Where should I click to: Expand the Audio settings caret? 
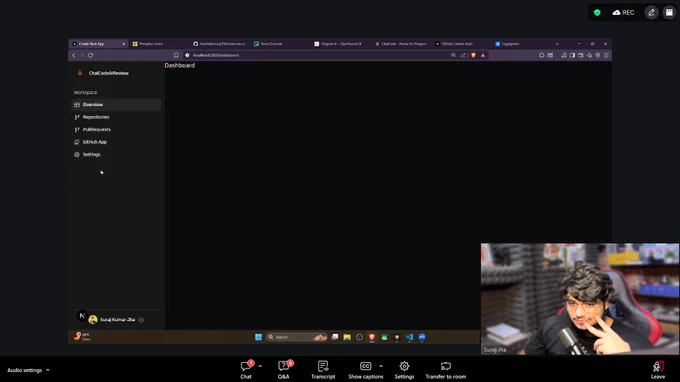(x=48, y=370)
